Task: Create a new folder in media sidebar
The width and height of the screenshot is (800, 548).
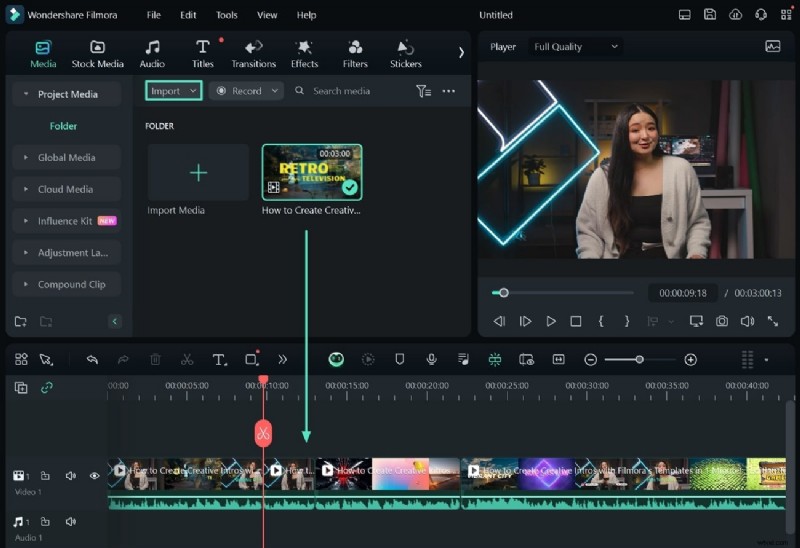Action: 20,321
